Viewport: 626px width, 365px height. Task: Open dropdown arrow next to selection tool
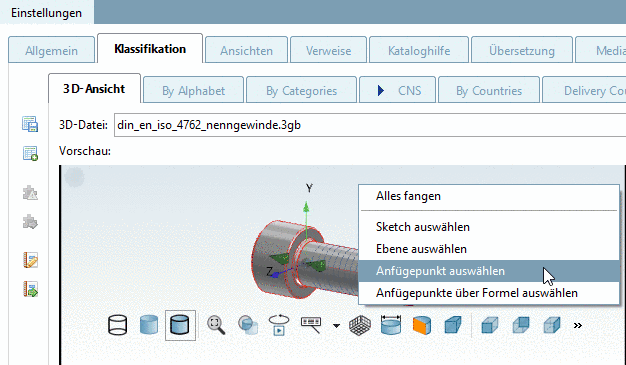[336, 326]
